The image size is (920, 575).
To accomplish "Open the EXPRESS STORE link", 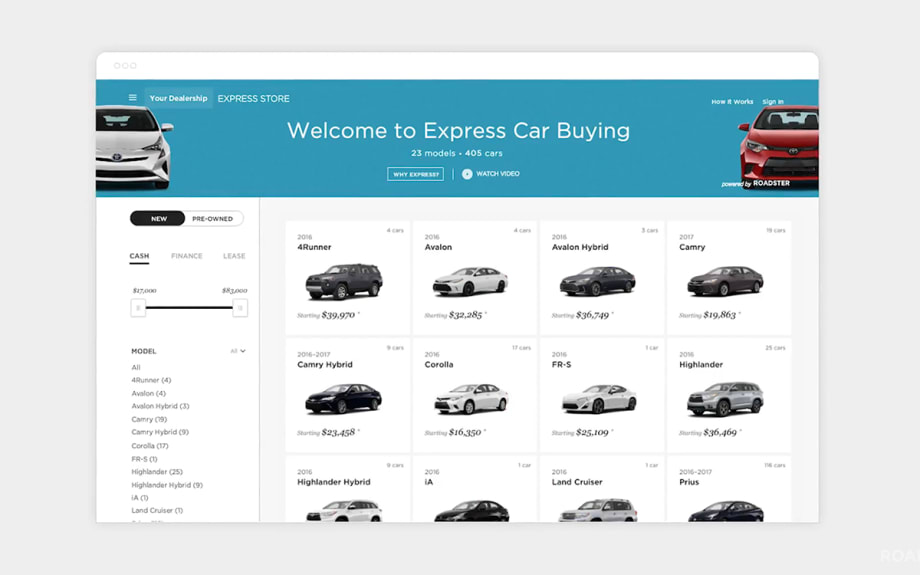I will [x=253, y=99].
